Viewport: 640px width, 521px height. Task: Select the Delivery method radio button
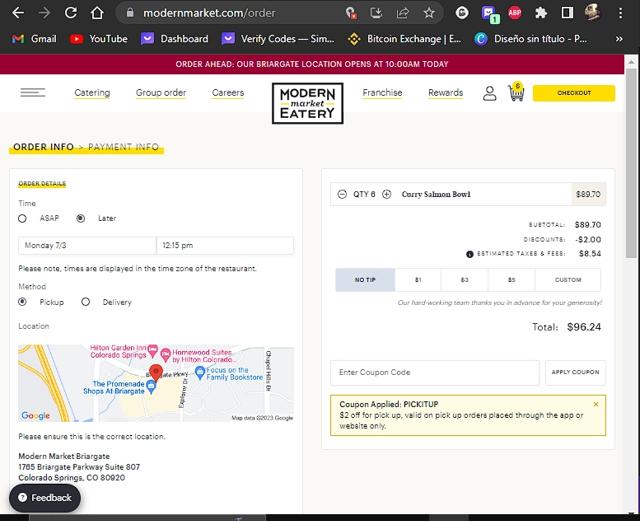tap(85, 302)
